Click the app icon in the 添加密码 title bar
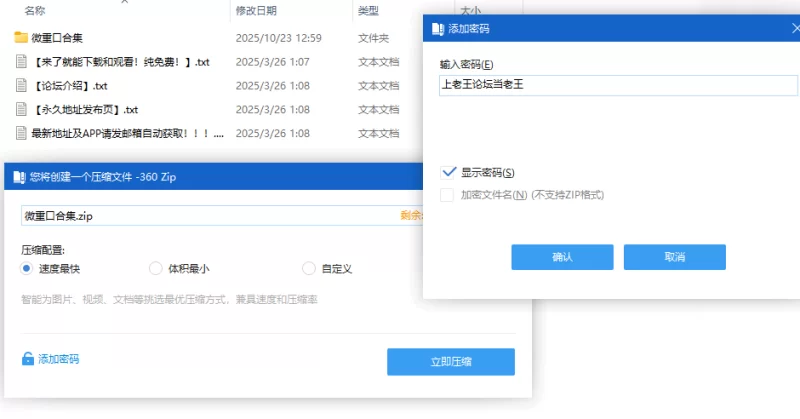The height and width of the screenshot is (419, 800). pyautogui.click(x=437, y=29)
